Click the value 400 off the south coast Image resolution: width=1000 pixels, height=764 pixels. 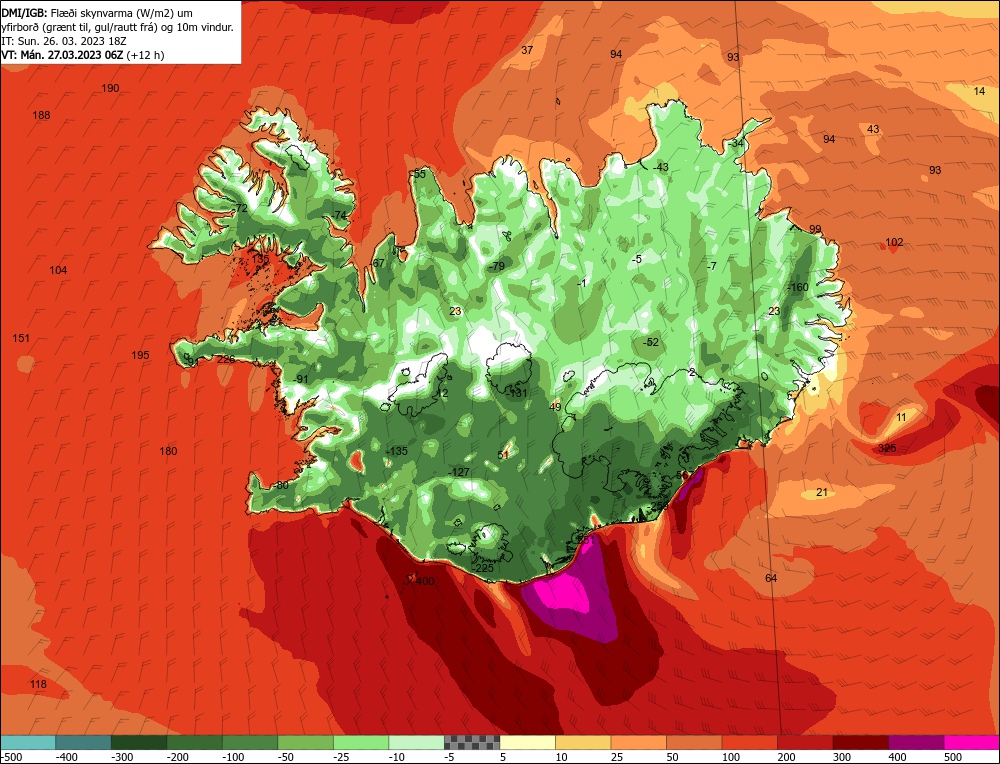(425, 581)
